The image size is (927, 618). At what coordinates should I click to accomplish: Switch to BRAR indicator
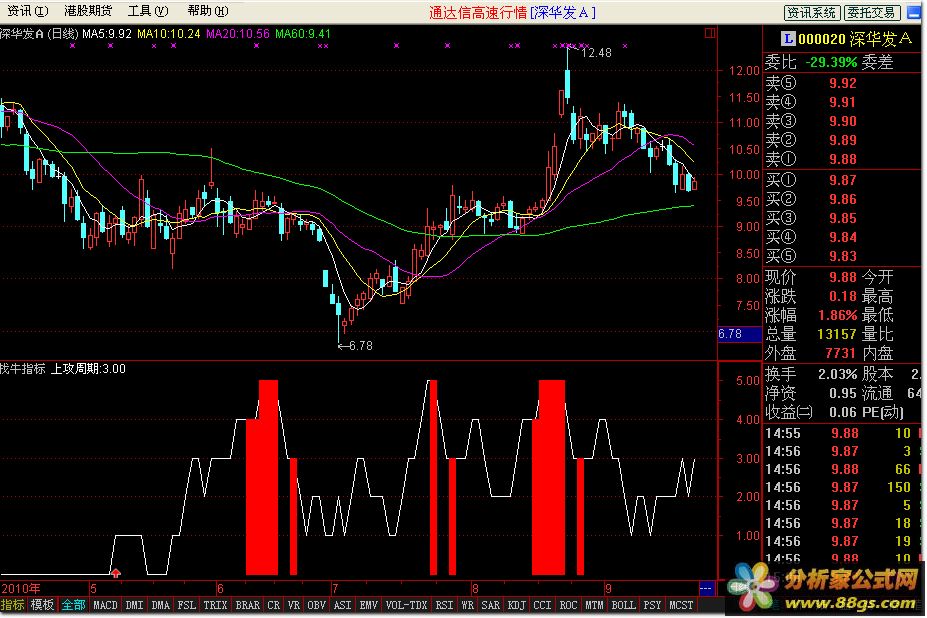[247, 605]
